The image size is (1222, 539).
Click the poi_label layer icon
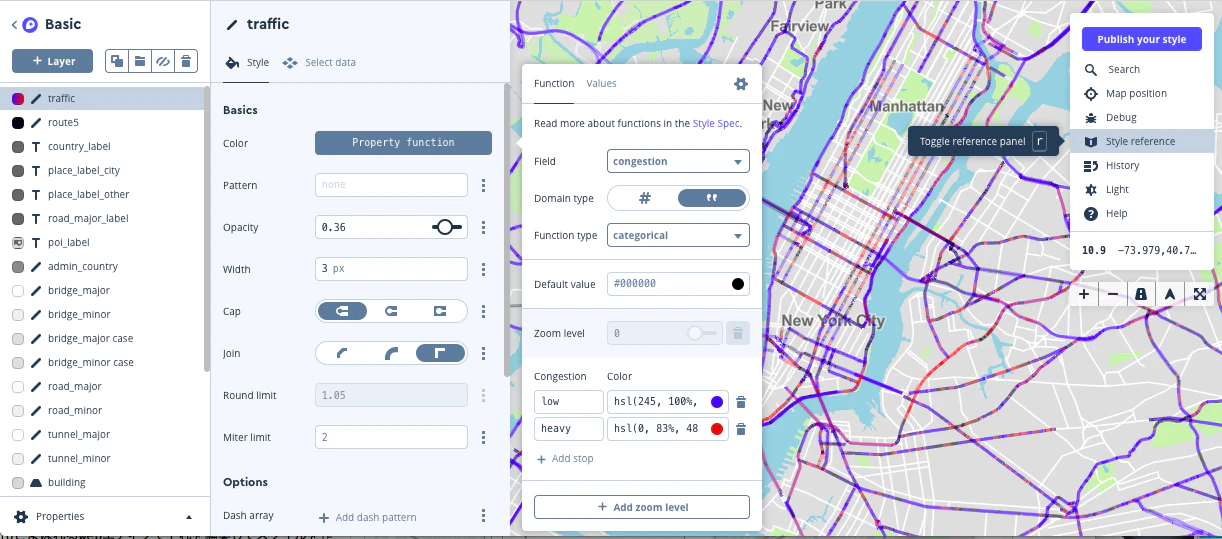18,243
